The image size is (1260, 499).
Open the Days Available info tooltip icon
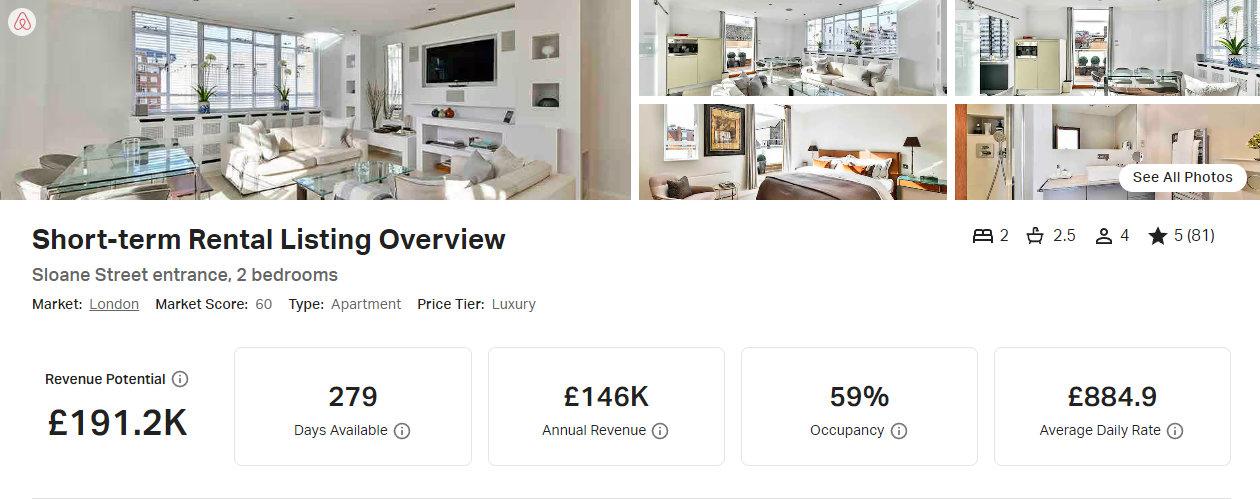[x=402, y=431]
